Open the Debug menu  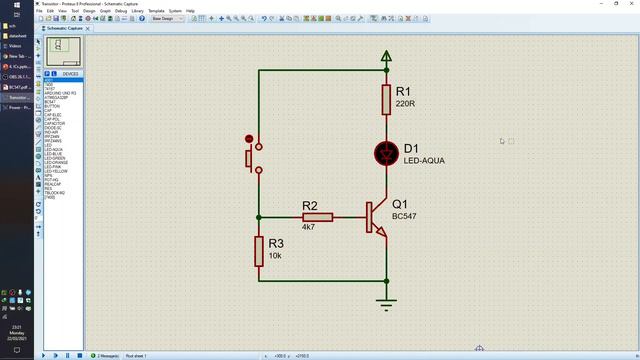click(121, 11)
